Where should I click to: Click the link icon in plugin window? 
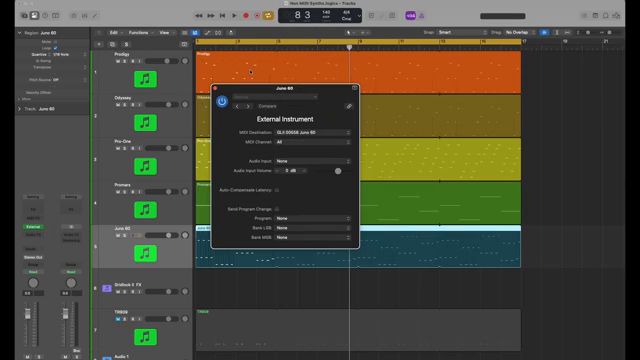click(349, 106)
